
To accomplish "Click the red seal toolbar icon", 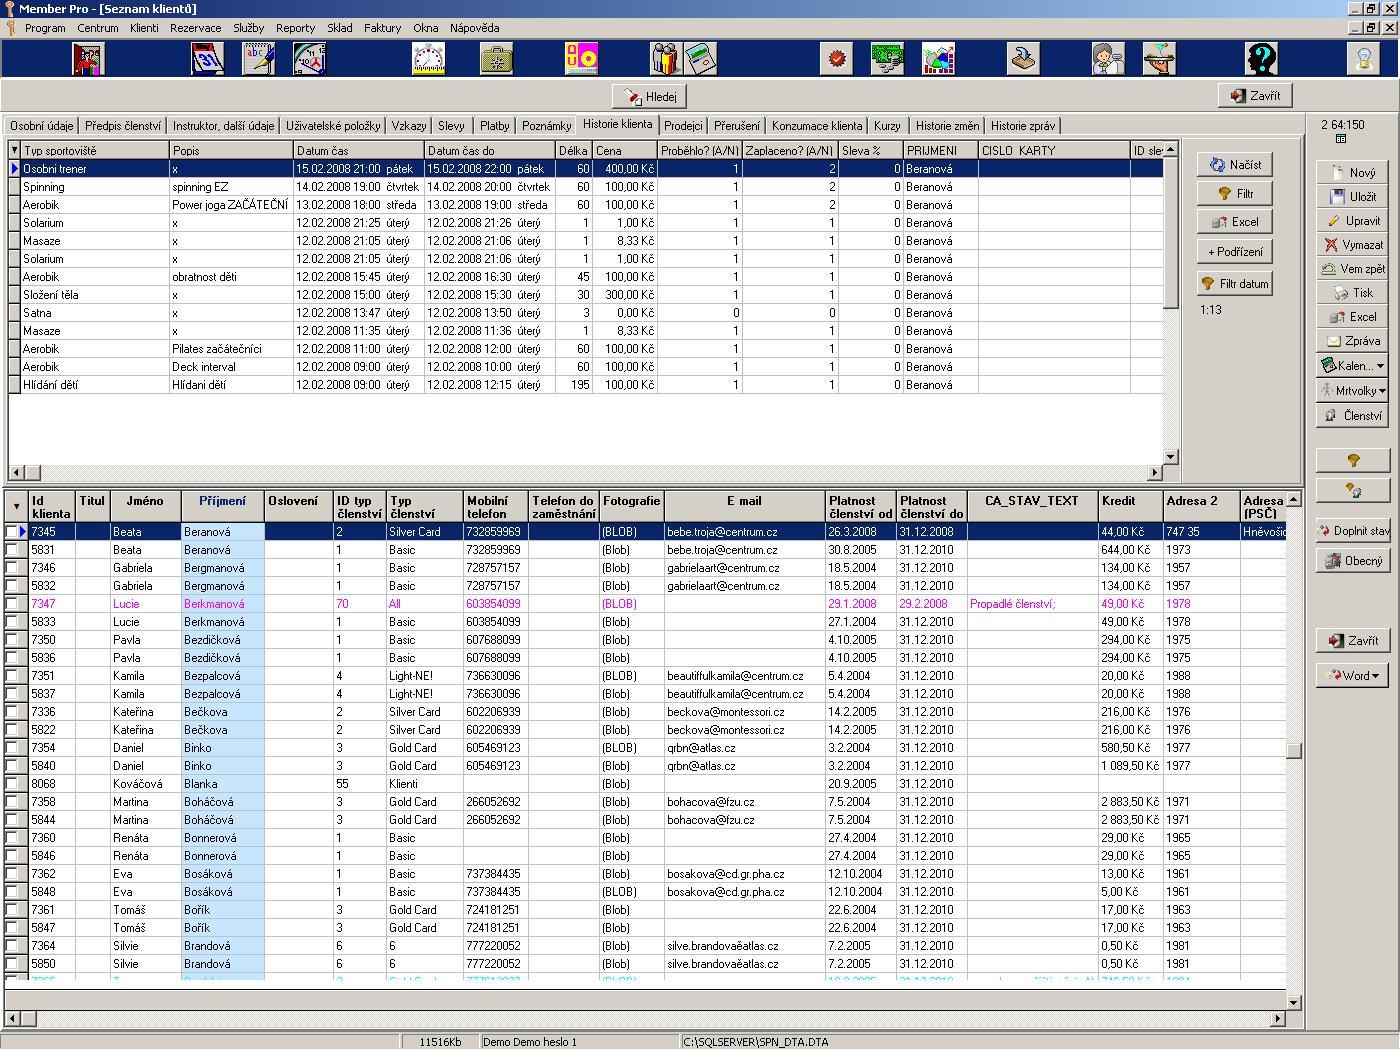I will pos(837,59).
